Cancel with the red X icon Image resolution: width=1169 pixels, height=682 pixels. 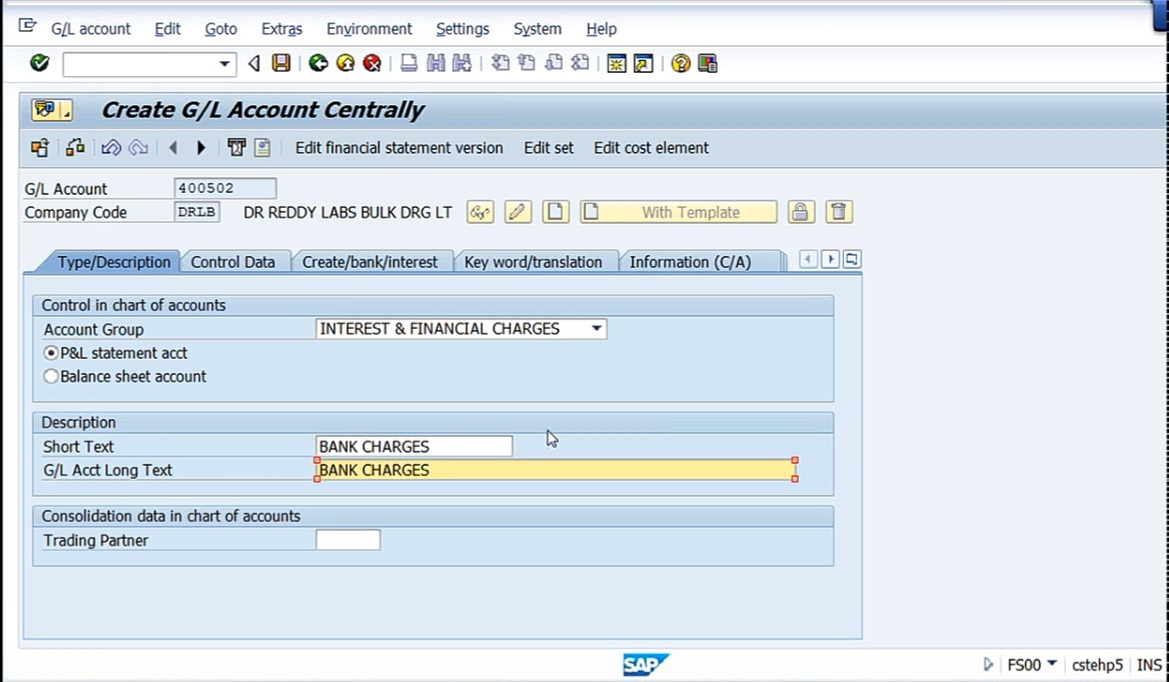tap(372, 63)
